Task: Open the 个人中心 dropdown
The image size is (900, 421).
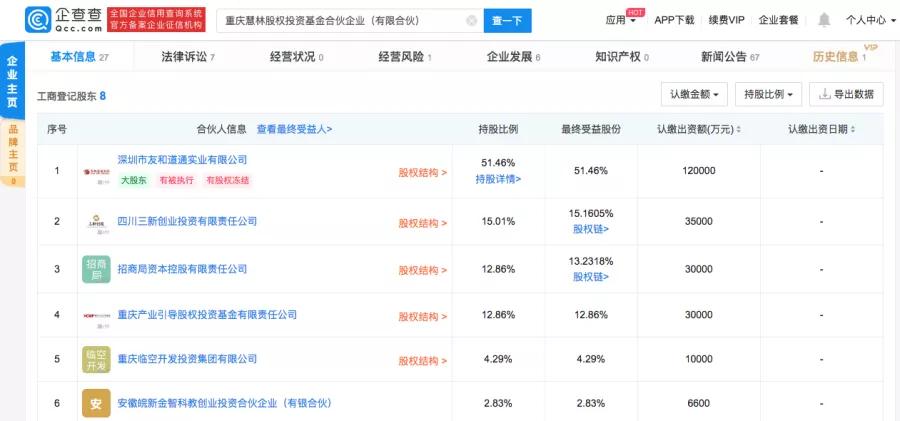Action: (x=870, y=20)
